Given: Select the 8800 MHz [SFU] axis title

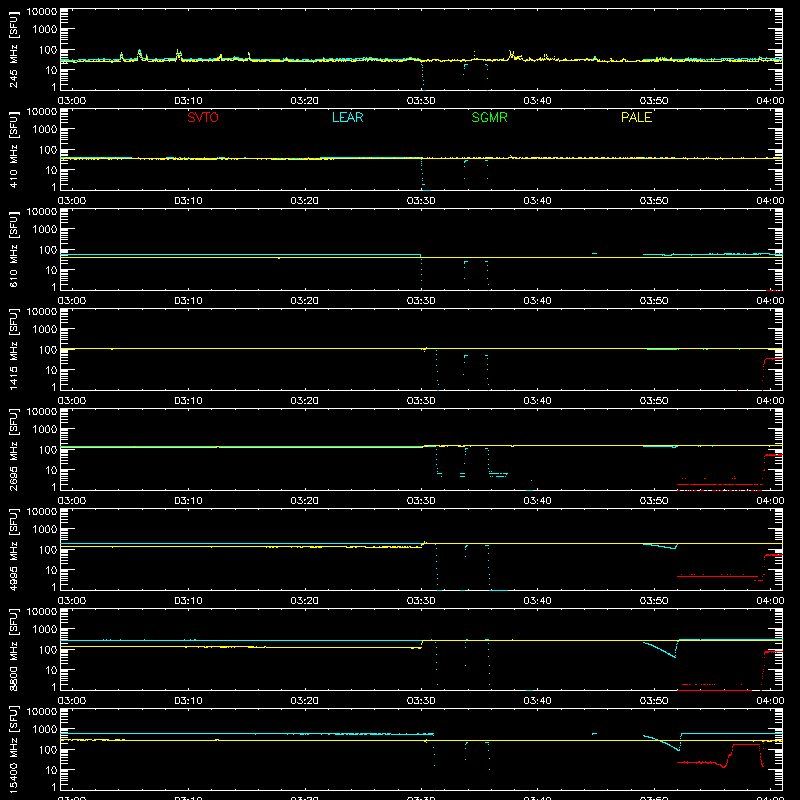Looking at the screenshot, I should [x=13, y=649].
